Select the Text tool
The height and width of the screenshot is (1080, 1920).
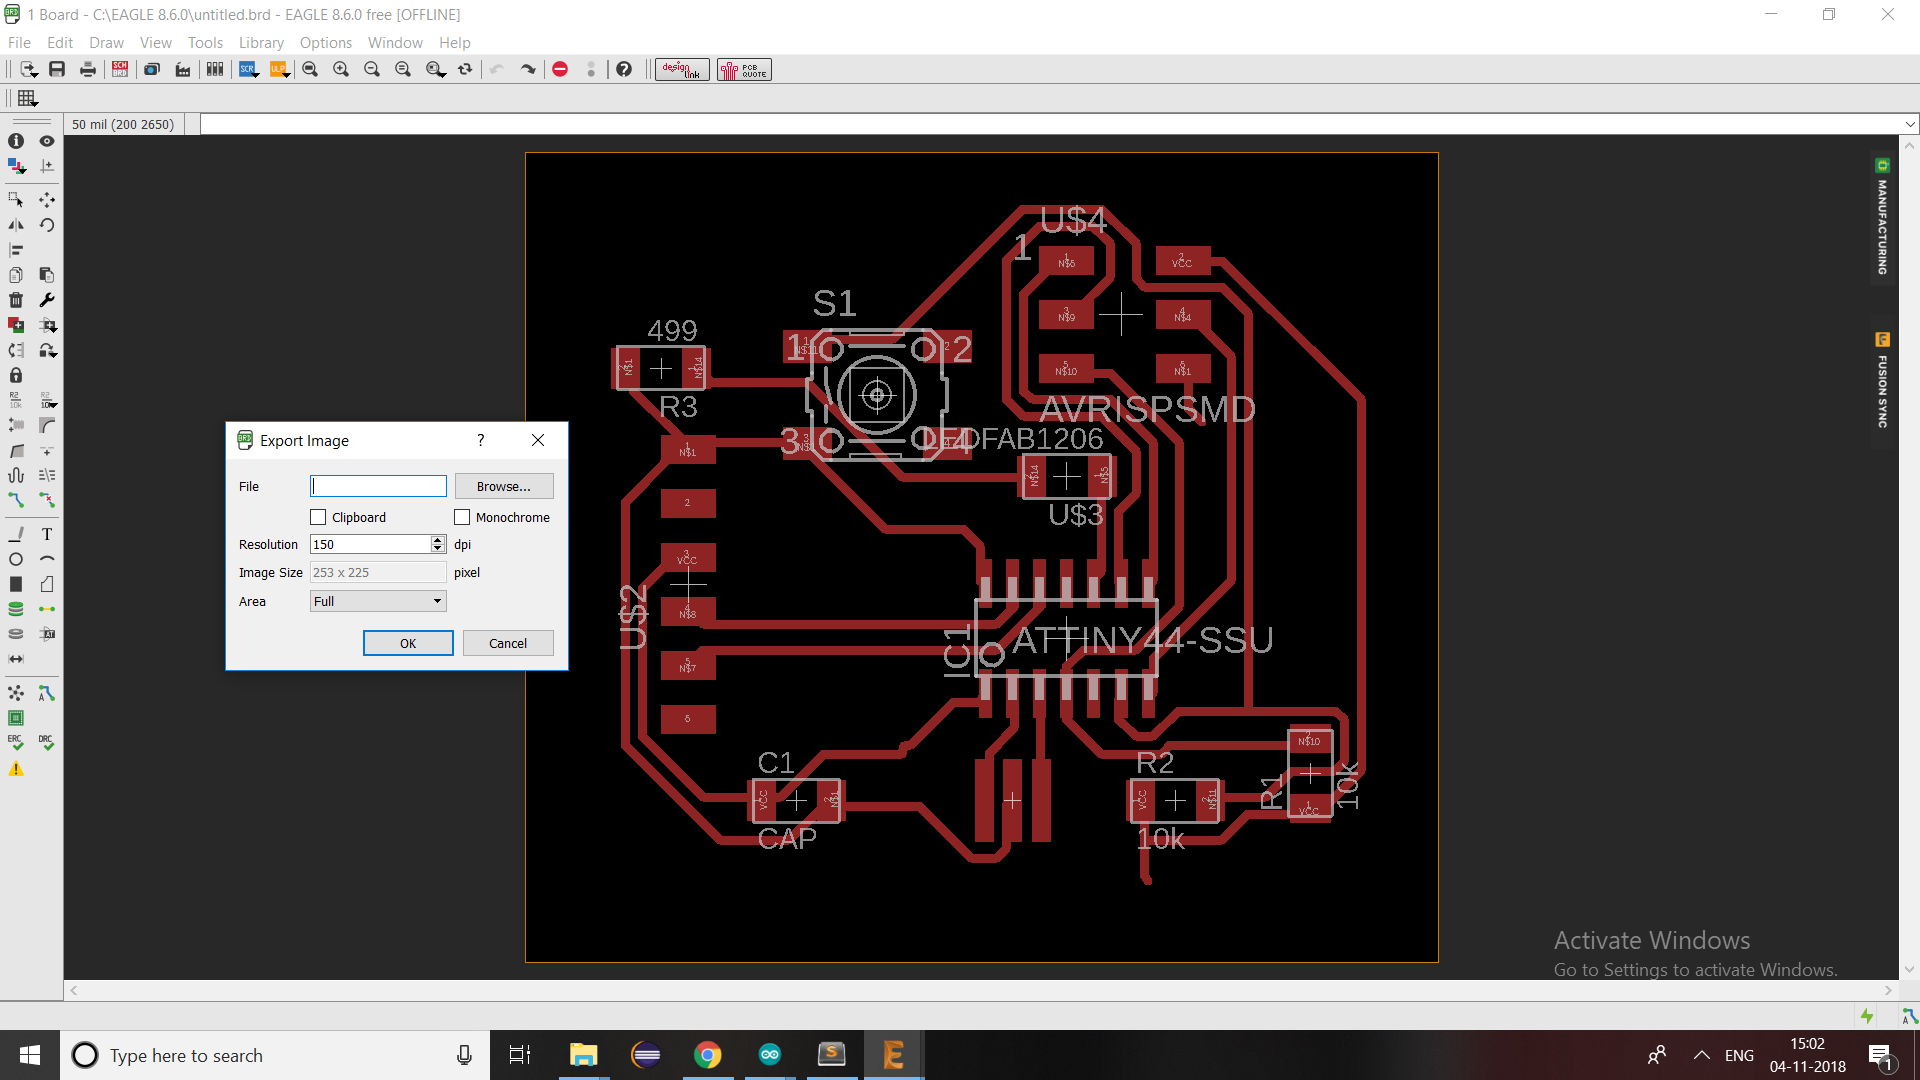(46, 534)
